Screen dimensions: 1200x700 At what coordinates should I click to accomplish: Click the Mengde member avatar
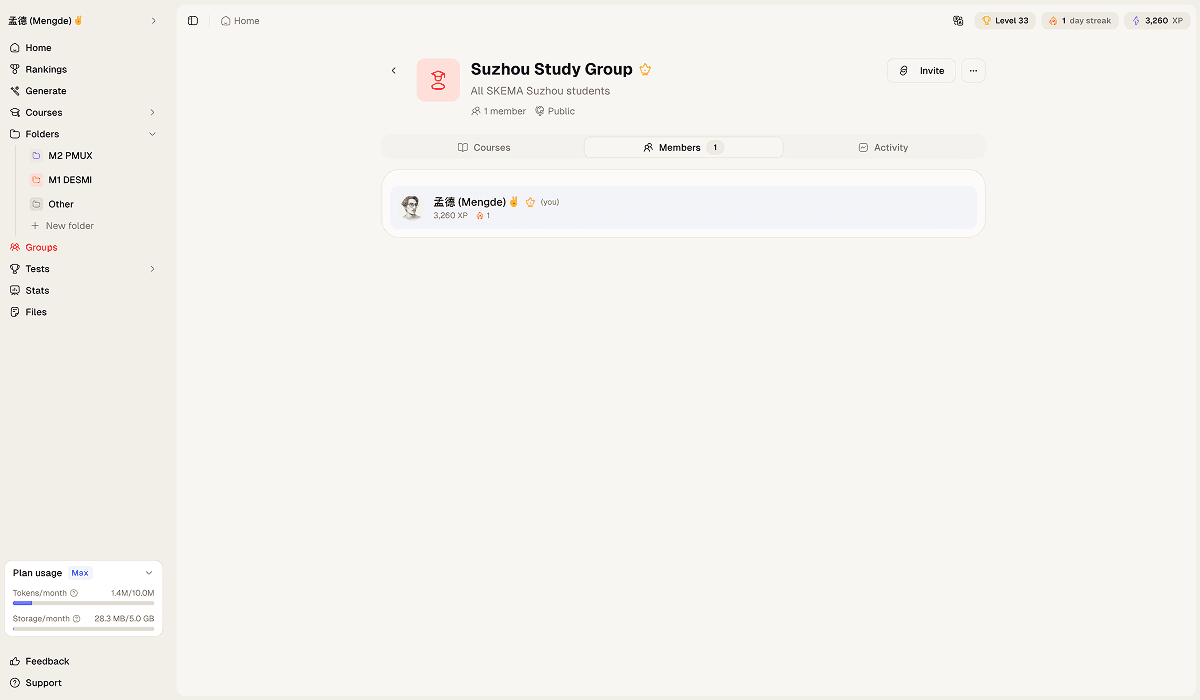coord(411,207)
